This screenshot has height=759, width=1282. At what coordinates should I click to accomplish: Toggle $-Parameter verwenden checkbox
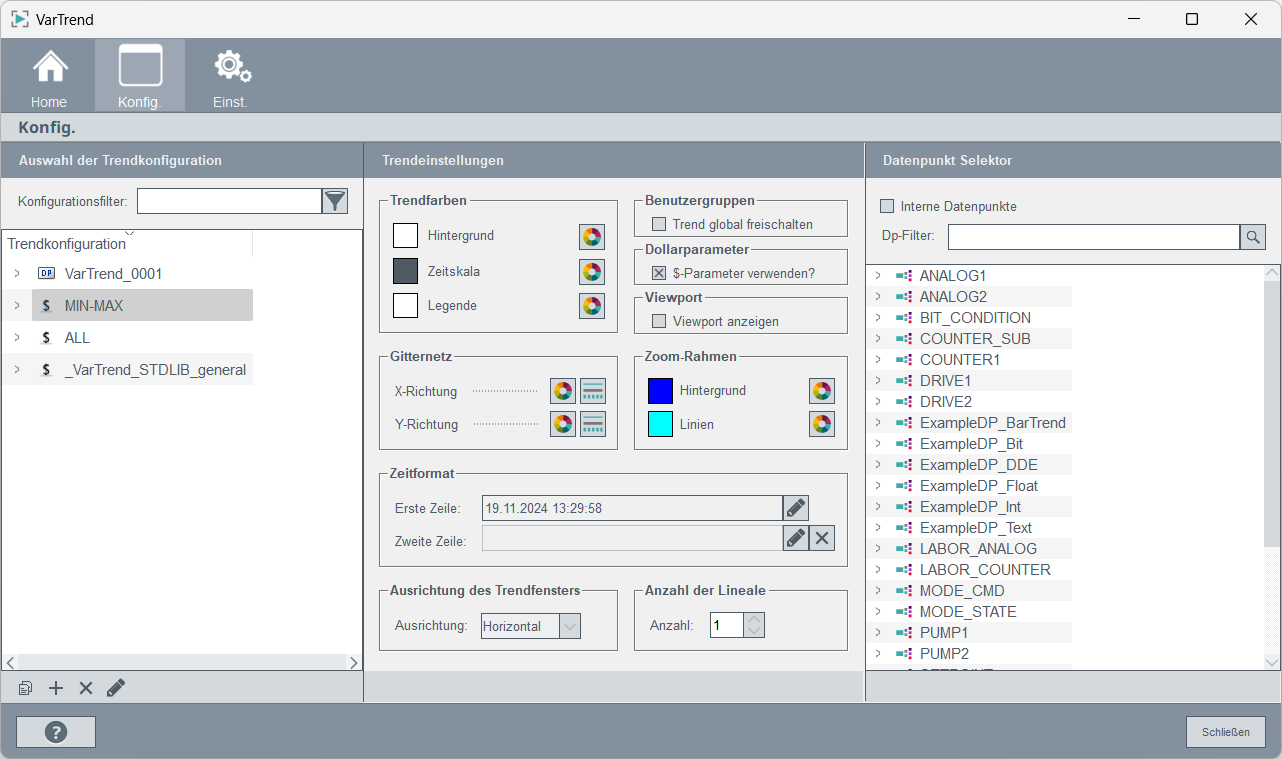[659, 272]
